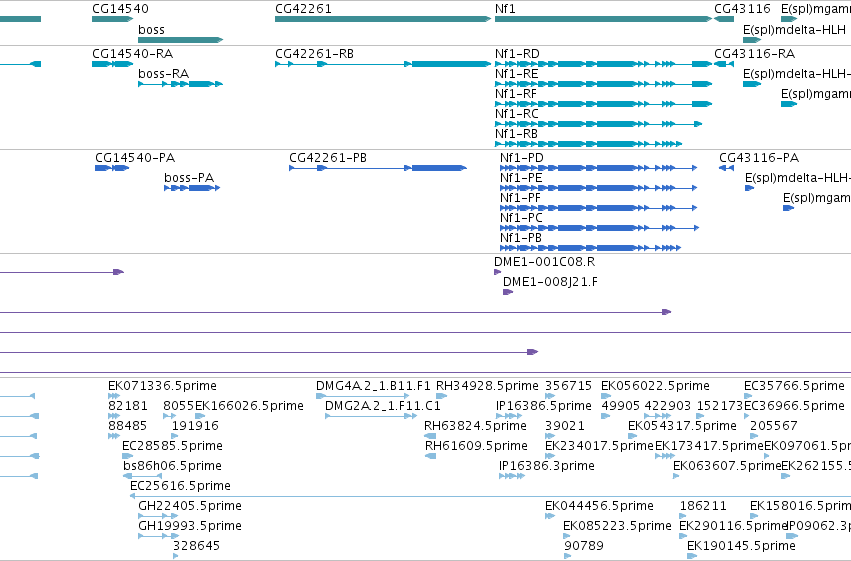The image size is (851, 561).
Task: Select EK190145.5prime EST
Action: click(691, 556)
